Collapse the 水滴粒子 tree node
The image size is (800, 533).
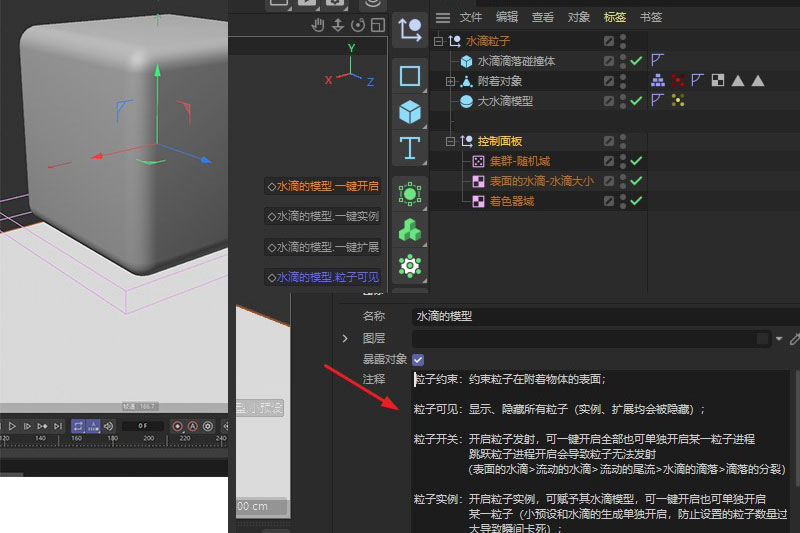pyautogui.click(x=438, y=41)
